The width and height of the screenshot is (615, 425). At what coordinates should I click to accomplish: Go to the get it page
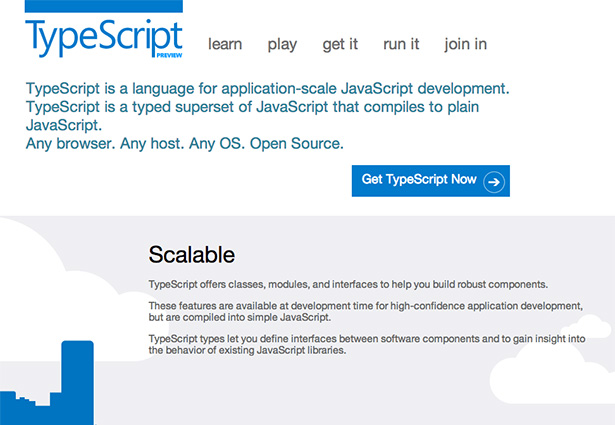click(340, 45)
